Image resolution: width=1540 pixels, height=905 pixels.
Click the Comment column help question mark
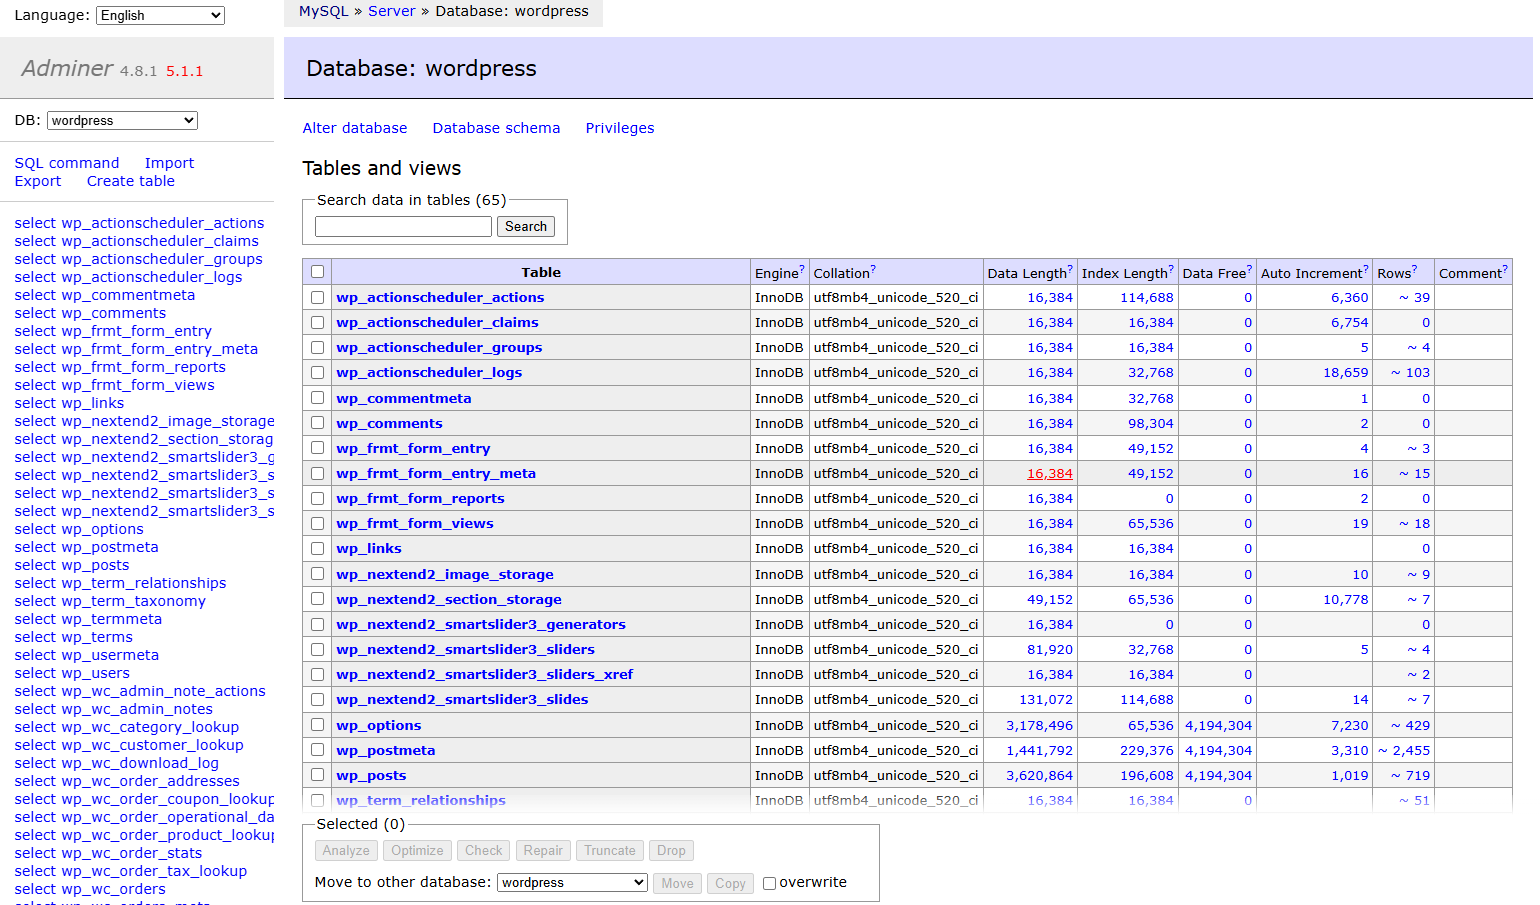coord(1505,270)
